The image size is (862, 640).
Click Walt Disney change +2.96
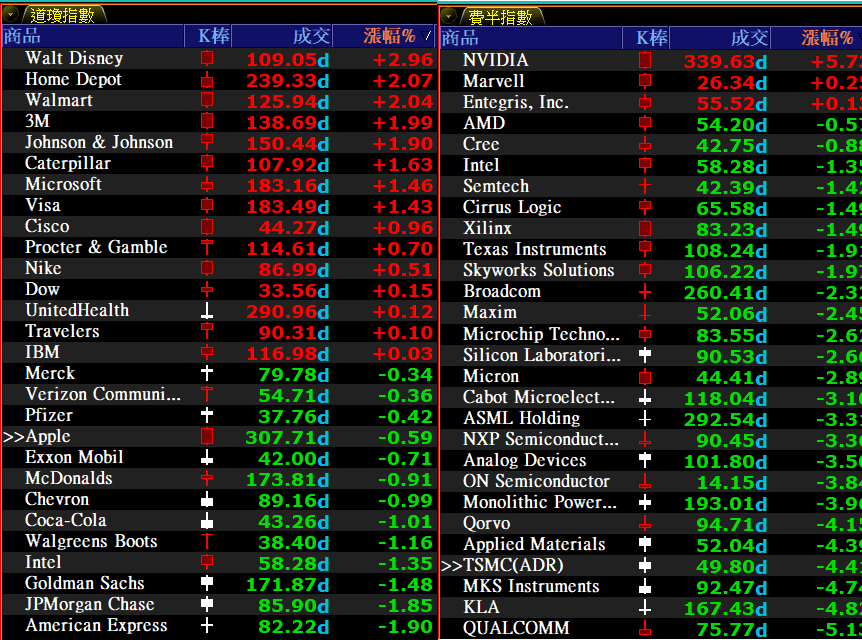coord(403,60)
